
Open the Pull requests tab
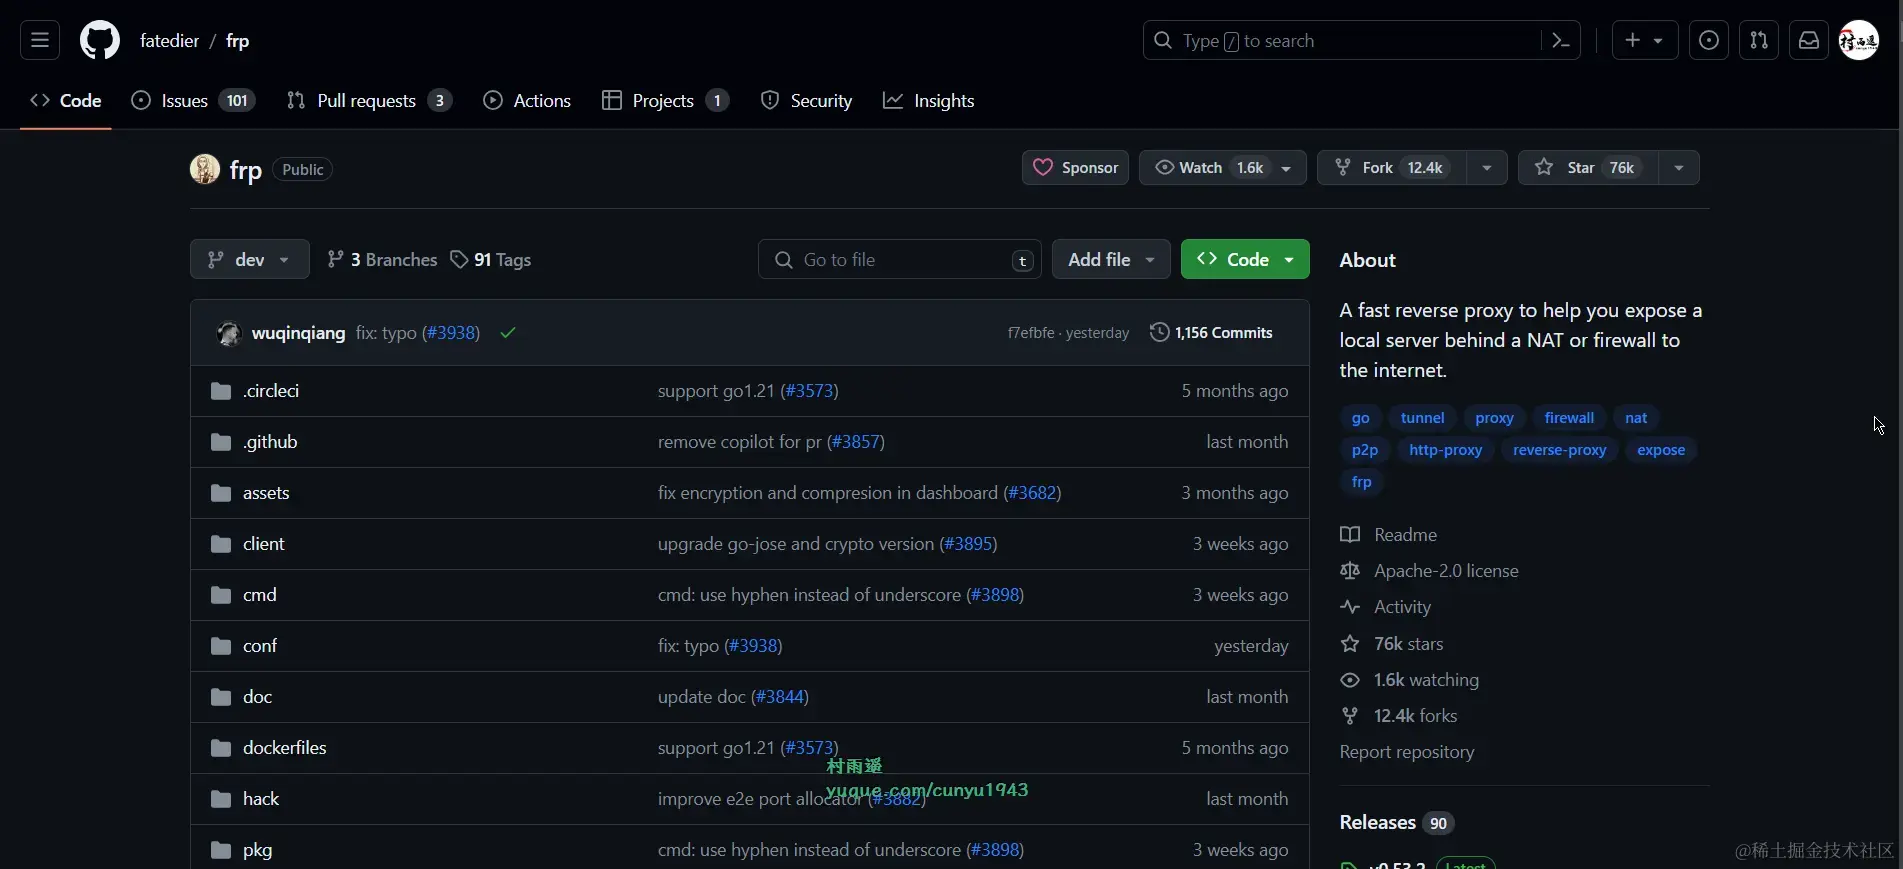pyautogui.click(x=369, y=101)
